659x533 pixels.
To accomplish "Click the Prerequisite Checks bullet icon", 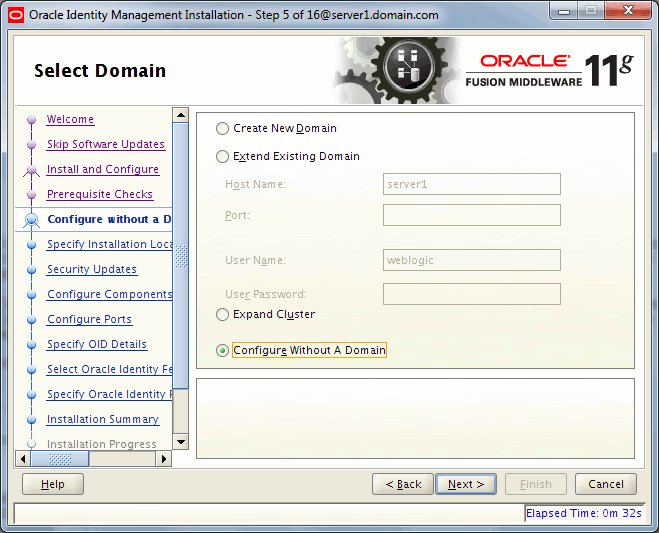I will [32, 195].
